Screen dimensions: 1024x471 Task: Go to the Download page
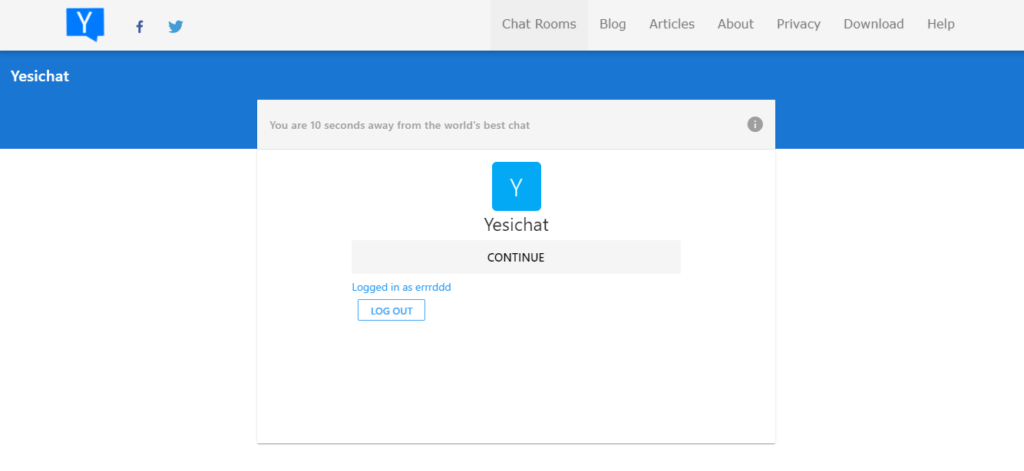pyautogui.click(x=873, y=24)
